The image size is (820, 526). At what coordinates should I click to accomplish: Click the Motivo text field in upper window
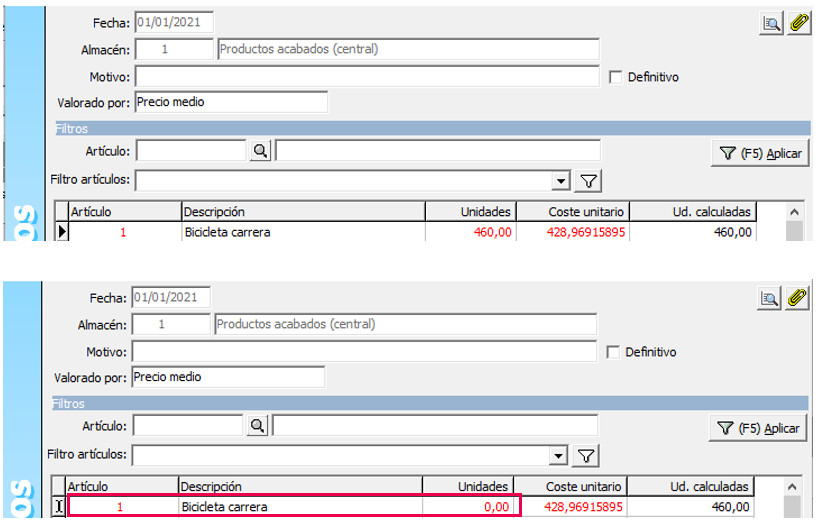[x=367, y=76]
